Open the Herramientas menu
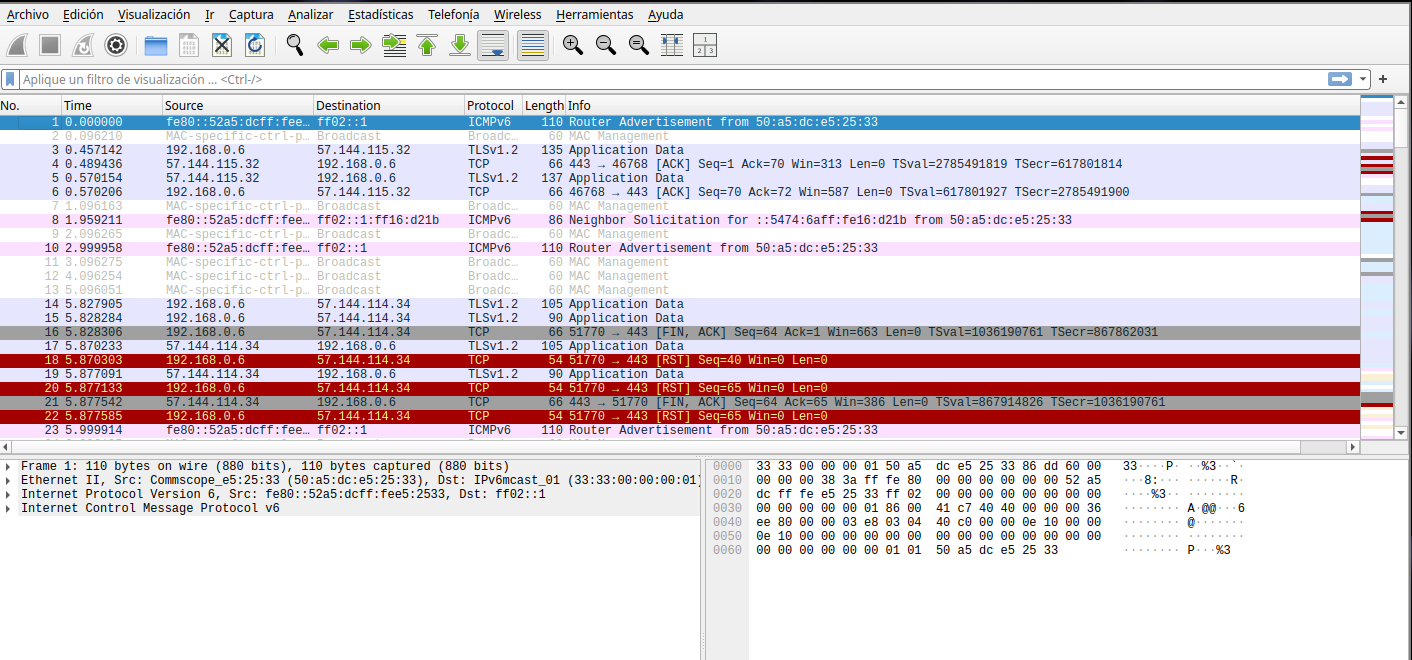Screen dimensions: 1412x660 tap(594, 14)
